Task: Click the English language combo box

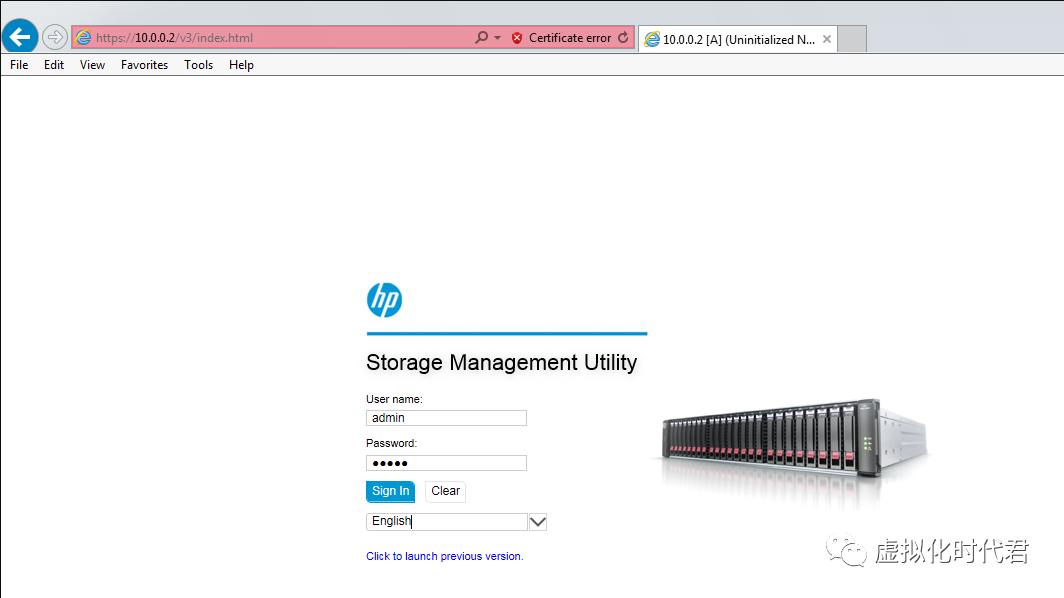Action: pyautogui.click(x=446, y=521)
